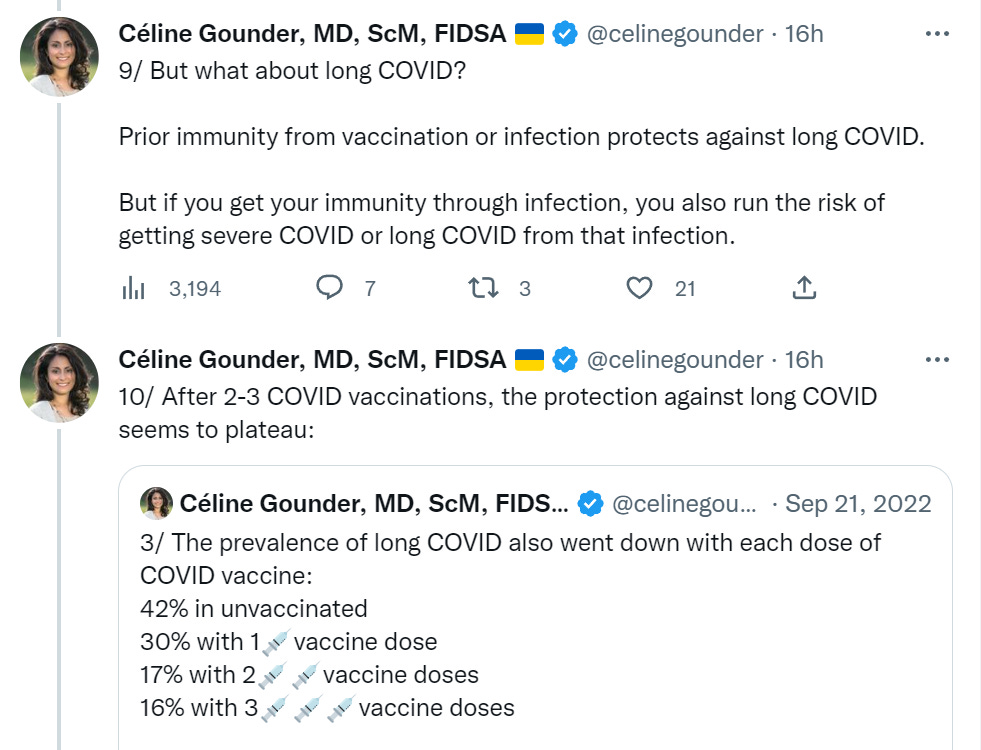This screenshot has width=981, height=750.
Task: Click the Sep 21, 2022 date in the quoted tweet
Action: coord(858,504)
